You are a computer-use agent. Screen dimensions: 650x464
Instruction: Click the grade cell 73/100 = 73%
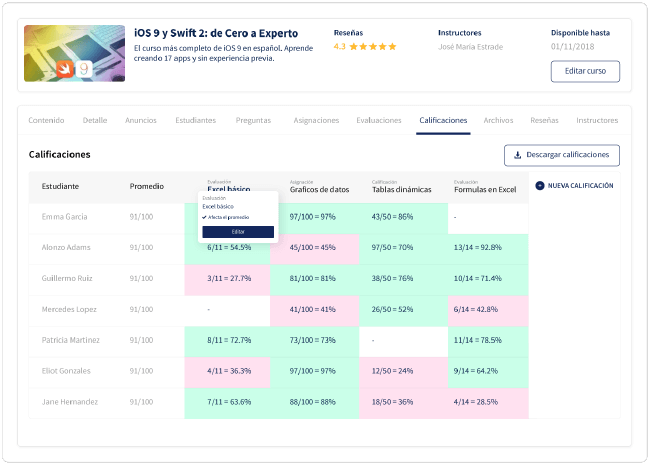315,340
